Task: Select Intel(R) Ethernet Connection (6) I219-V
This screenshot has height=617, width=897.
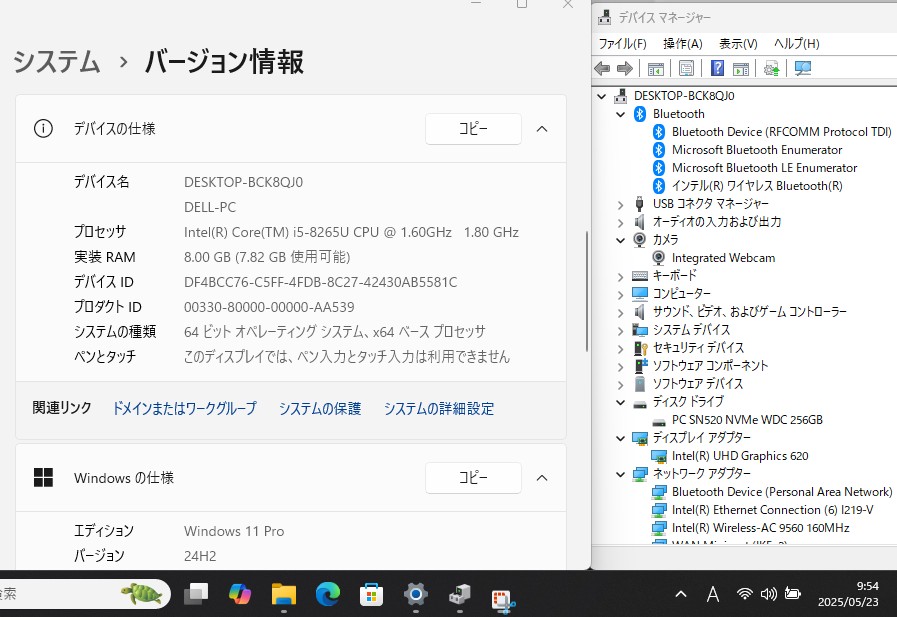Action: pos(772,509)
